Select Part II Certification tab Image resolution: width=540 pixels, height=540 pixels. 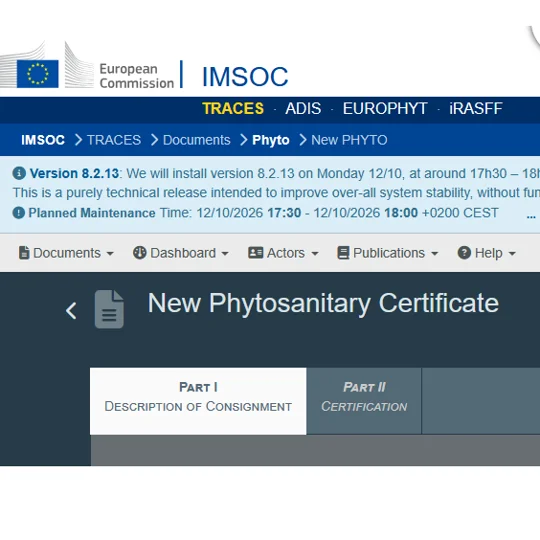pos(364,401)
